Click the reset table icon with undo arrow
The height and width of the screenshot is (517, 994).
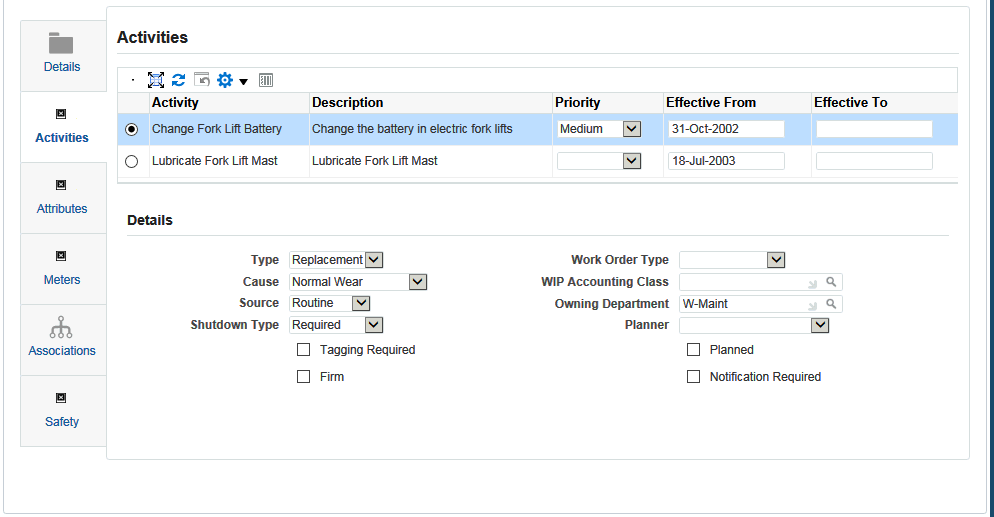click(x=201, y=80)
